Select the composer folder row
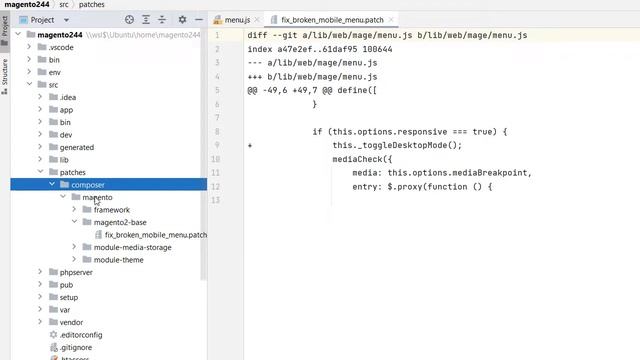640x360 pixels. (x=109, y=184)
